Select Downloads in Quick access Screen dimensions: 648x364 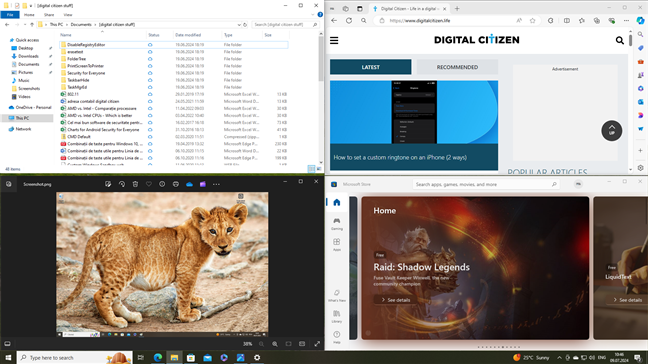28,56
